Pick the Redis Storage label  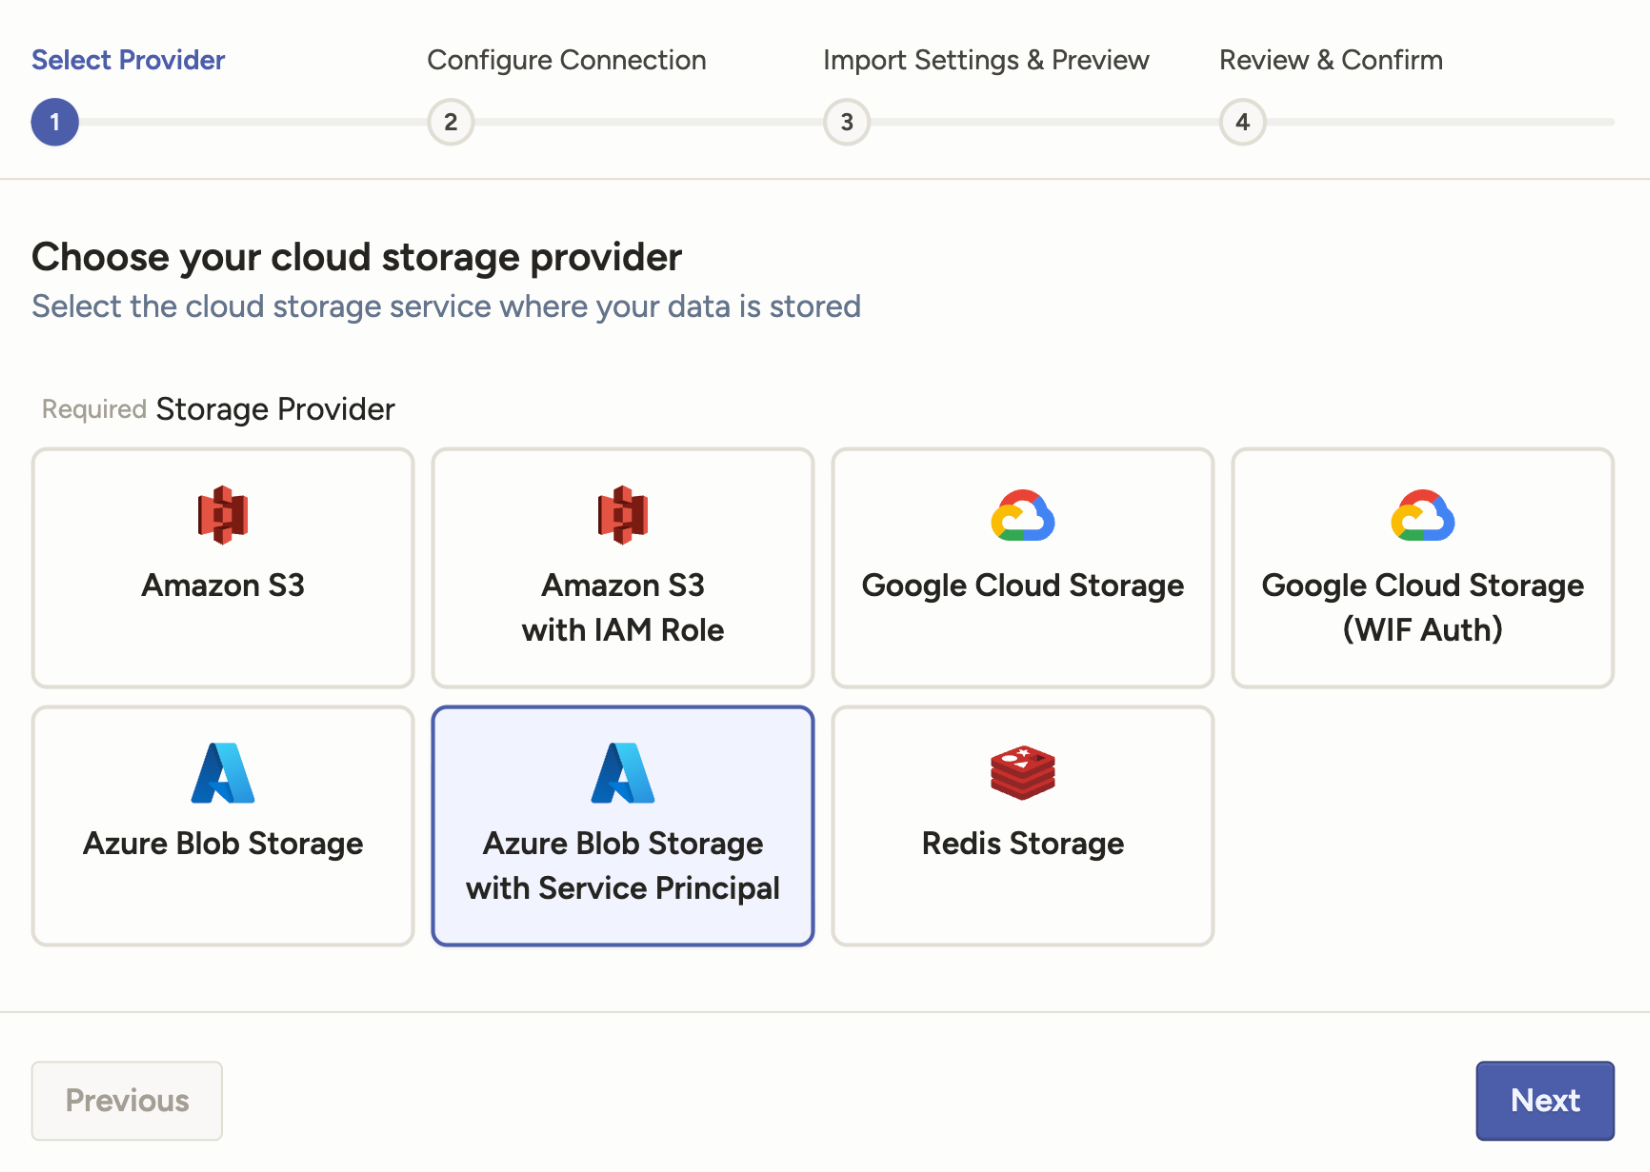click(x=1022, y=843)
